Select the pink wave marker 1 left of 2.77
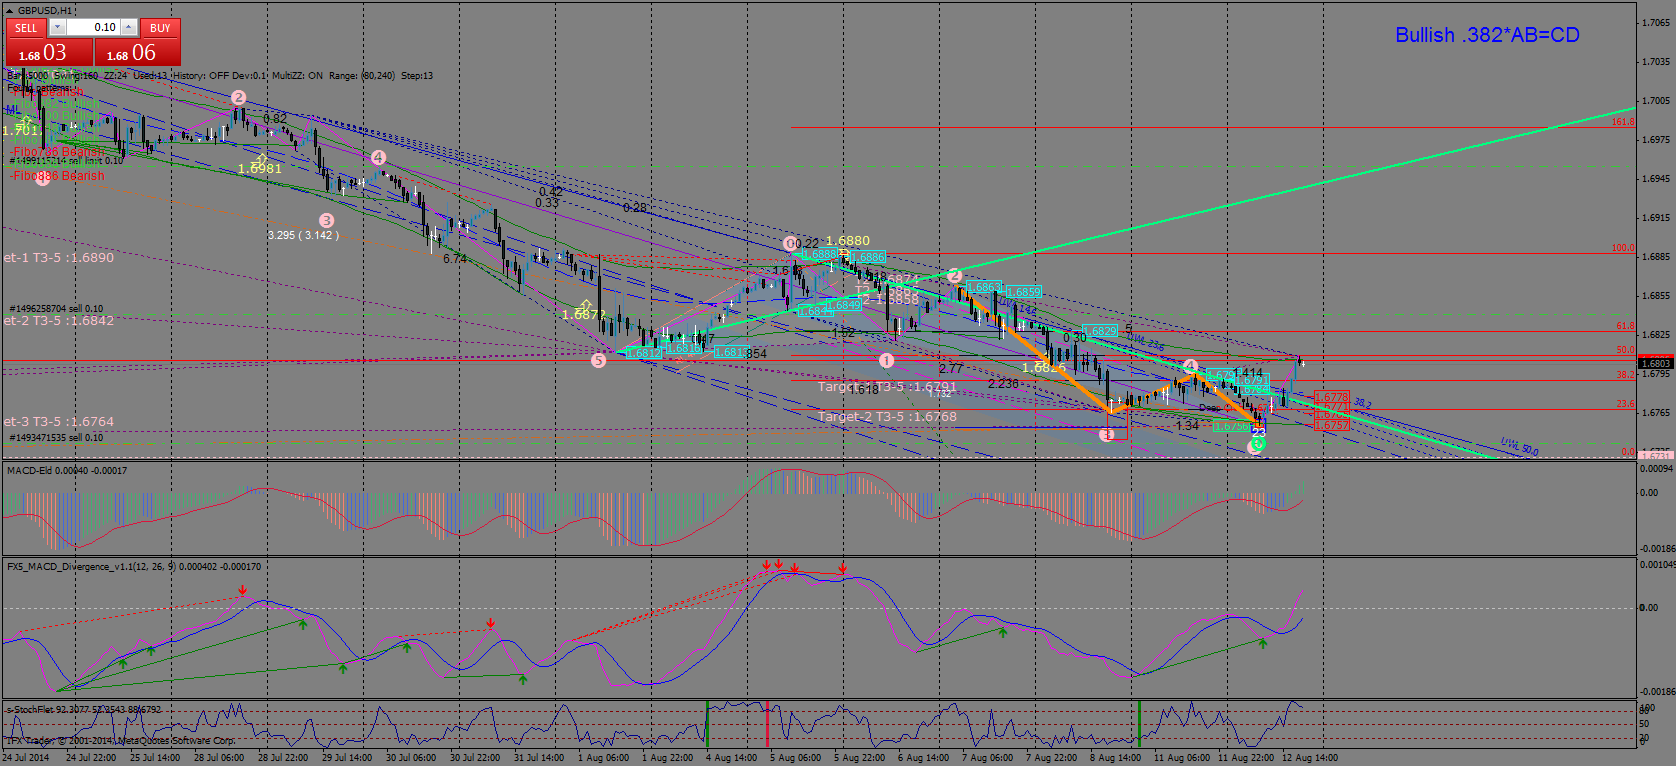Viewport: 1676px width, 766px height. (886, 360)
